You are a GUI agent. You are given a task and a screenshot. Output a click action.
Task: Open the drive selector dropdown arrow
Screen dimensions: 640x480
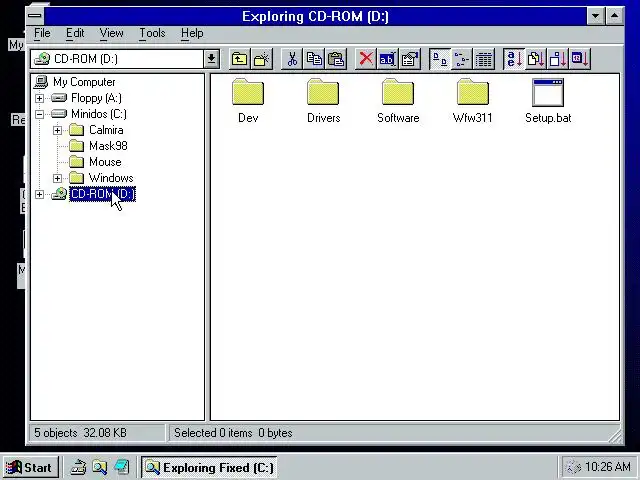(x=211, y=59)
